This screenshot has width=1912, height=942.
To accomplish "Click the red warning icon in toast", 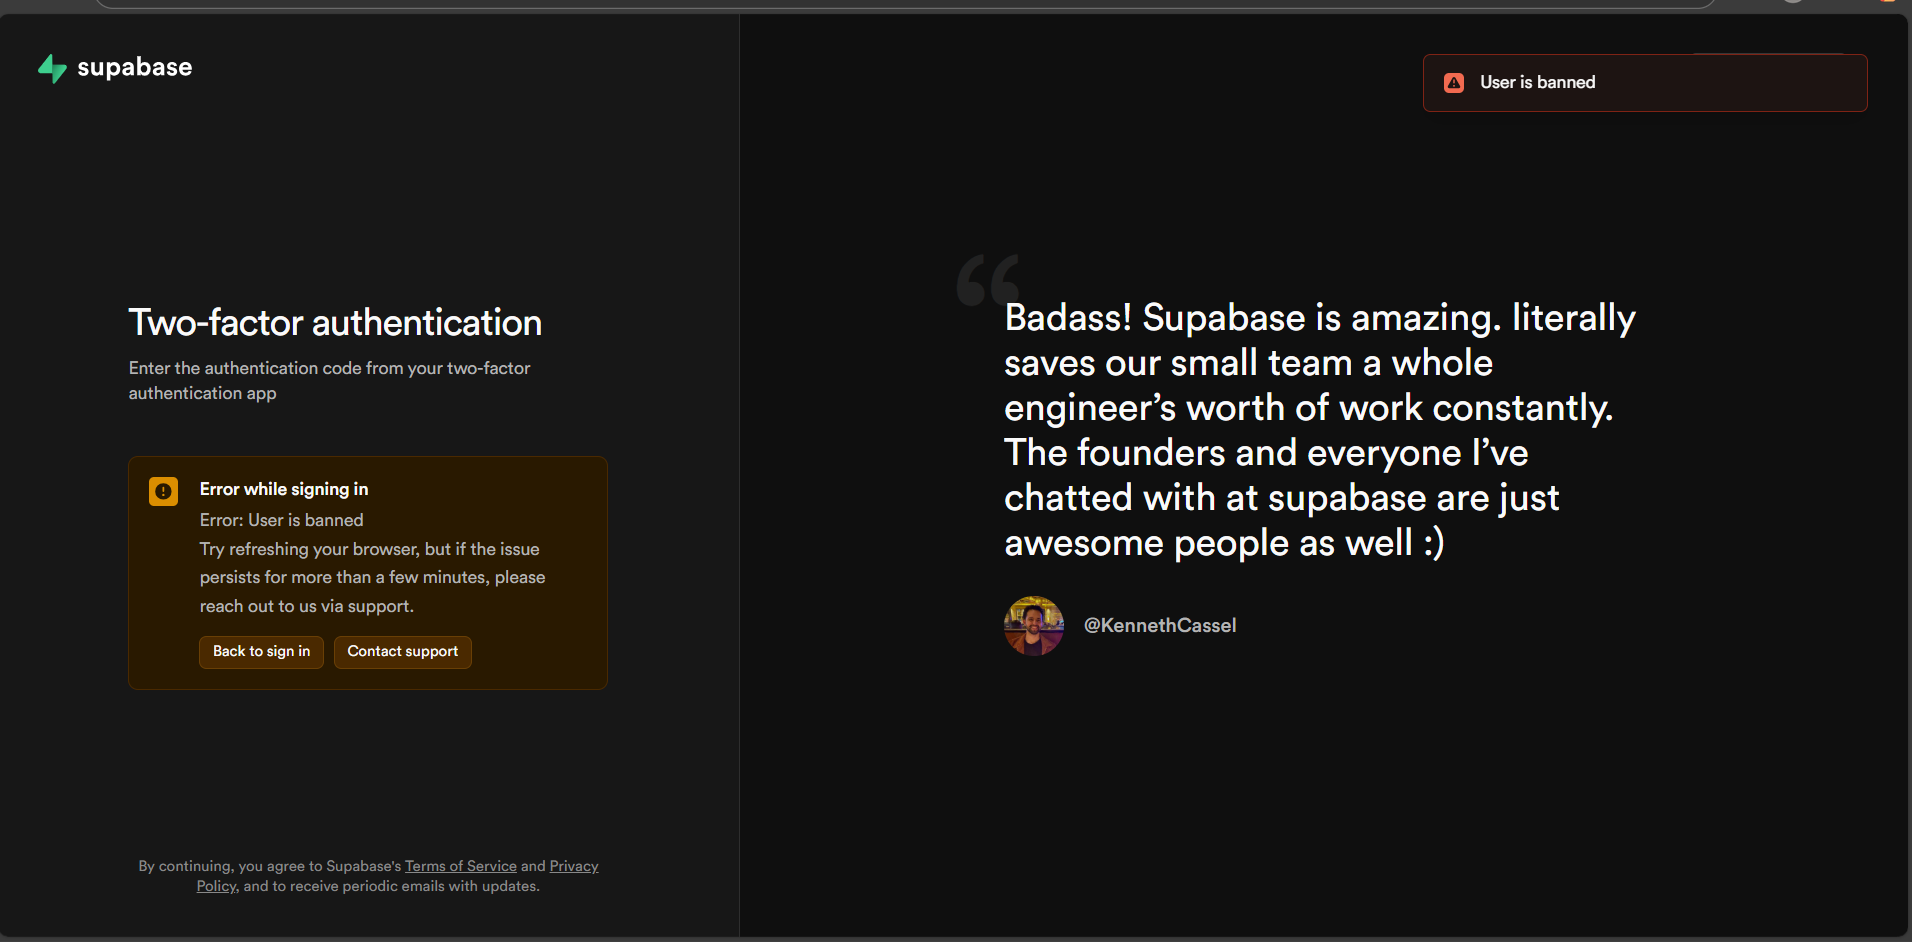I will 1454,83.
